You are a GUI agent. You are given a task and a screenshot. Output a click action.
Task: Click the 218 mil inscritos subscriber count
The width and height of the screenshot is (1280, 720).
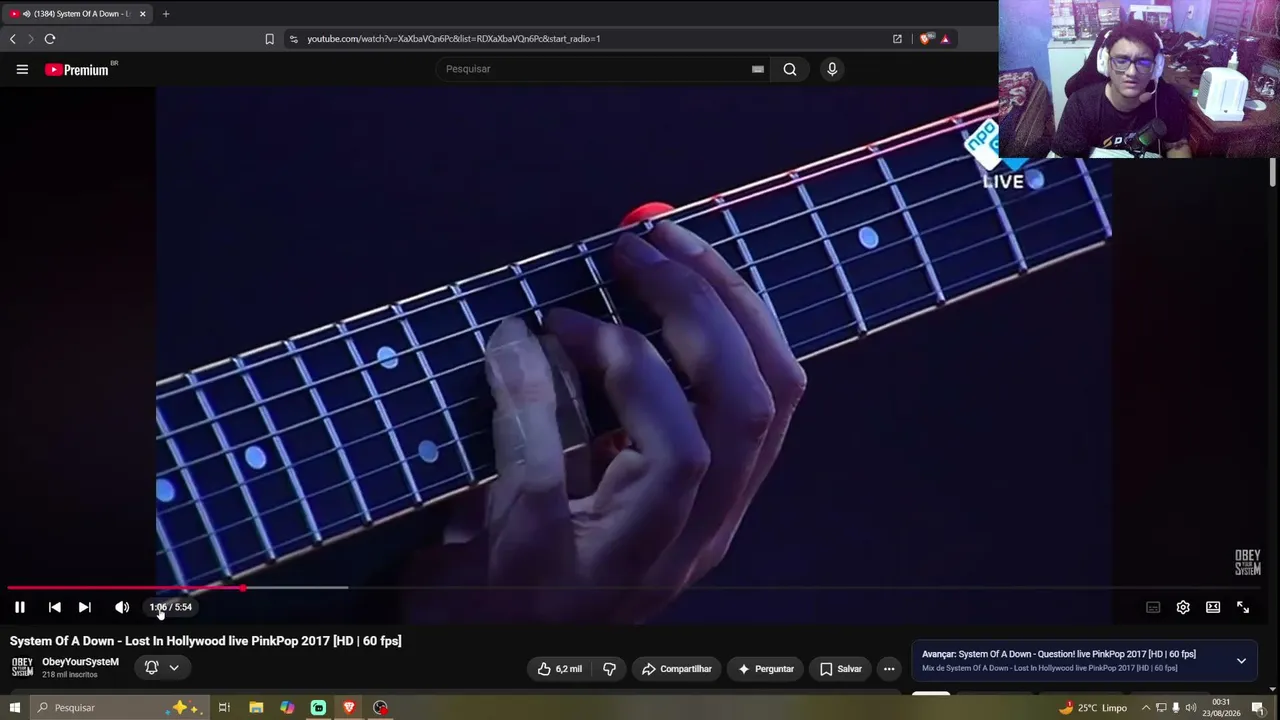coord(70,675)
